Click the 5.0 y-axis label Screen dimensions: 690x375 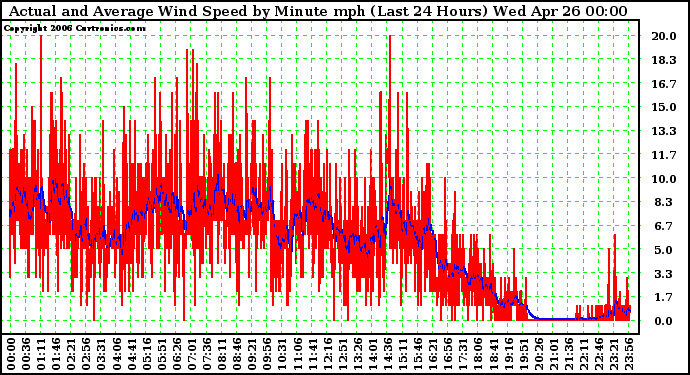click(664, 250)
